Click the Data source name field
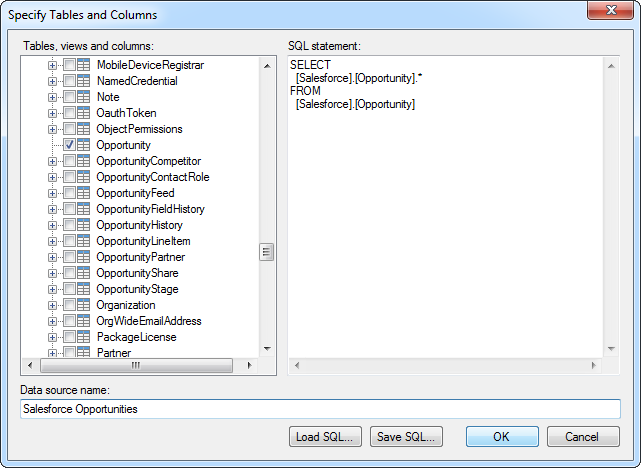Image resolution: width=641 pixels, height=468 pixels. pos(320,409)
